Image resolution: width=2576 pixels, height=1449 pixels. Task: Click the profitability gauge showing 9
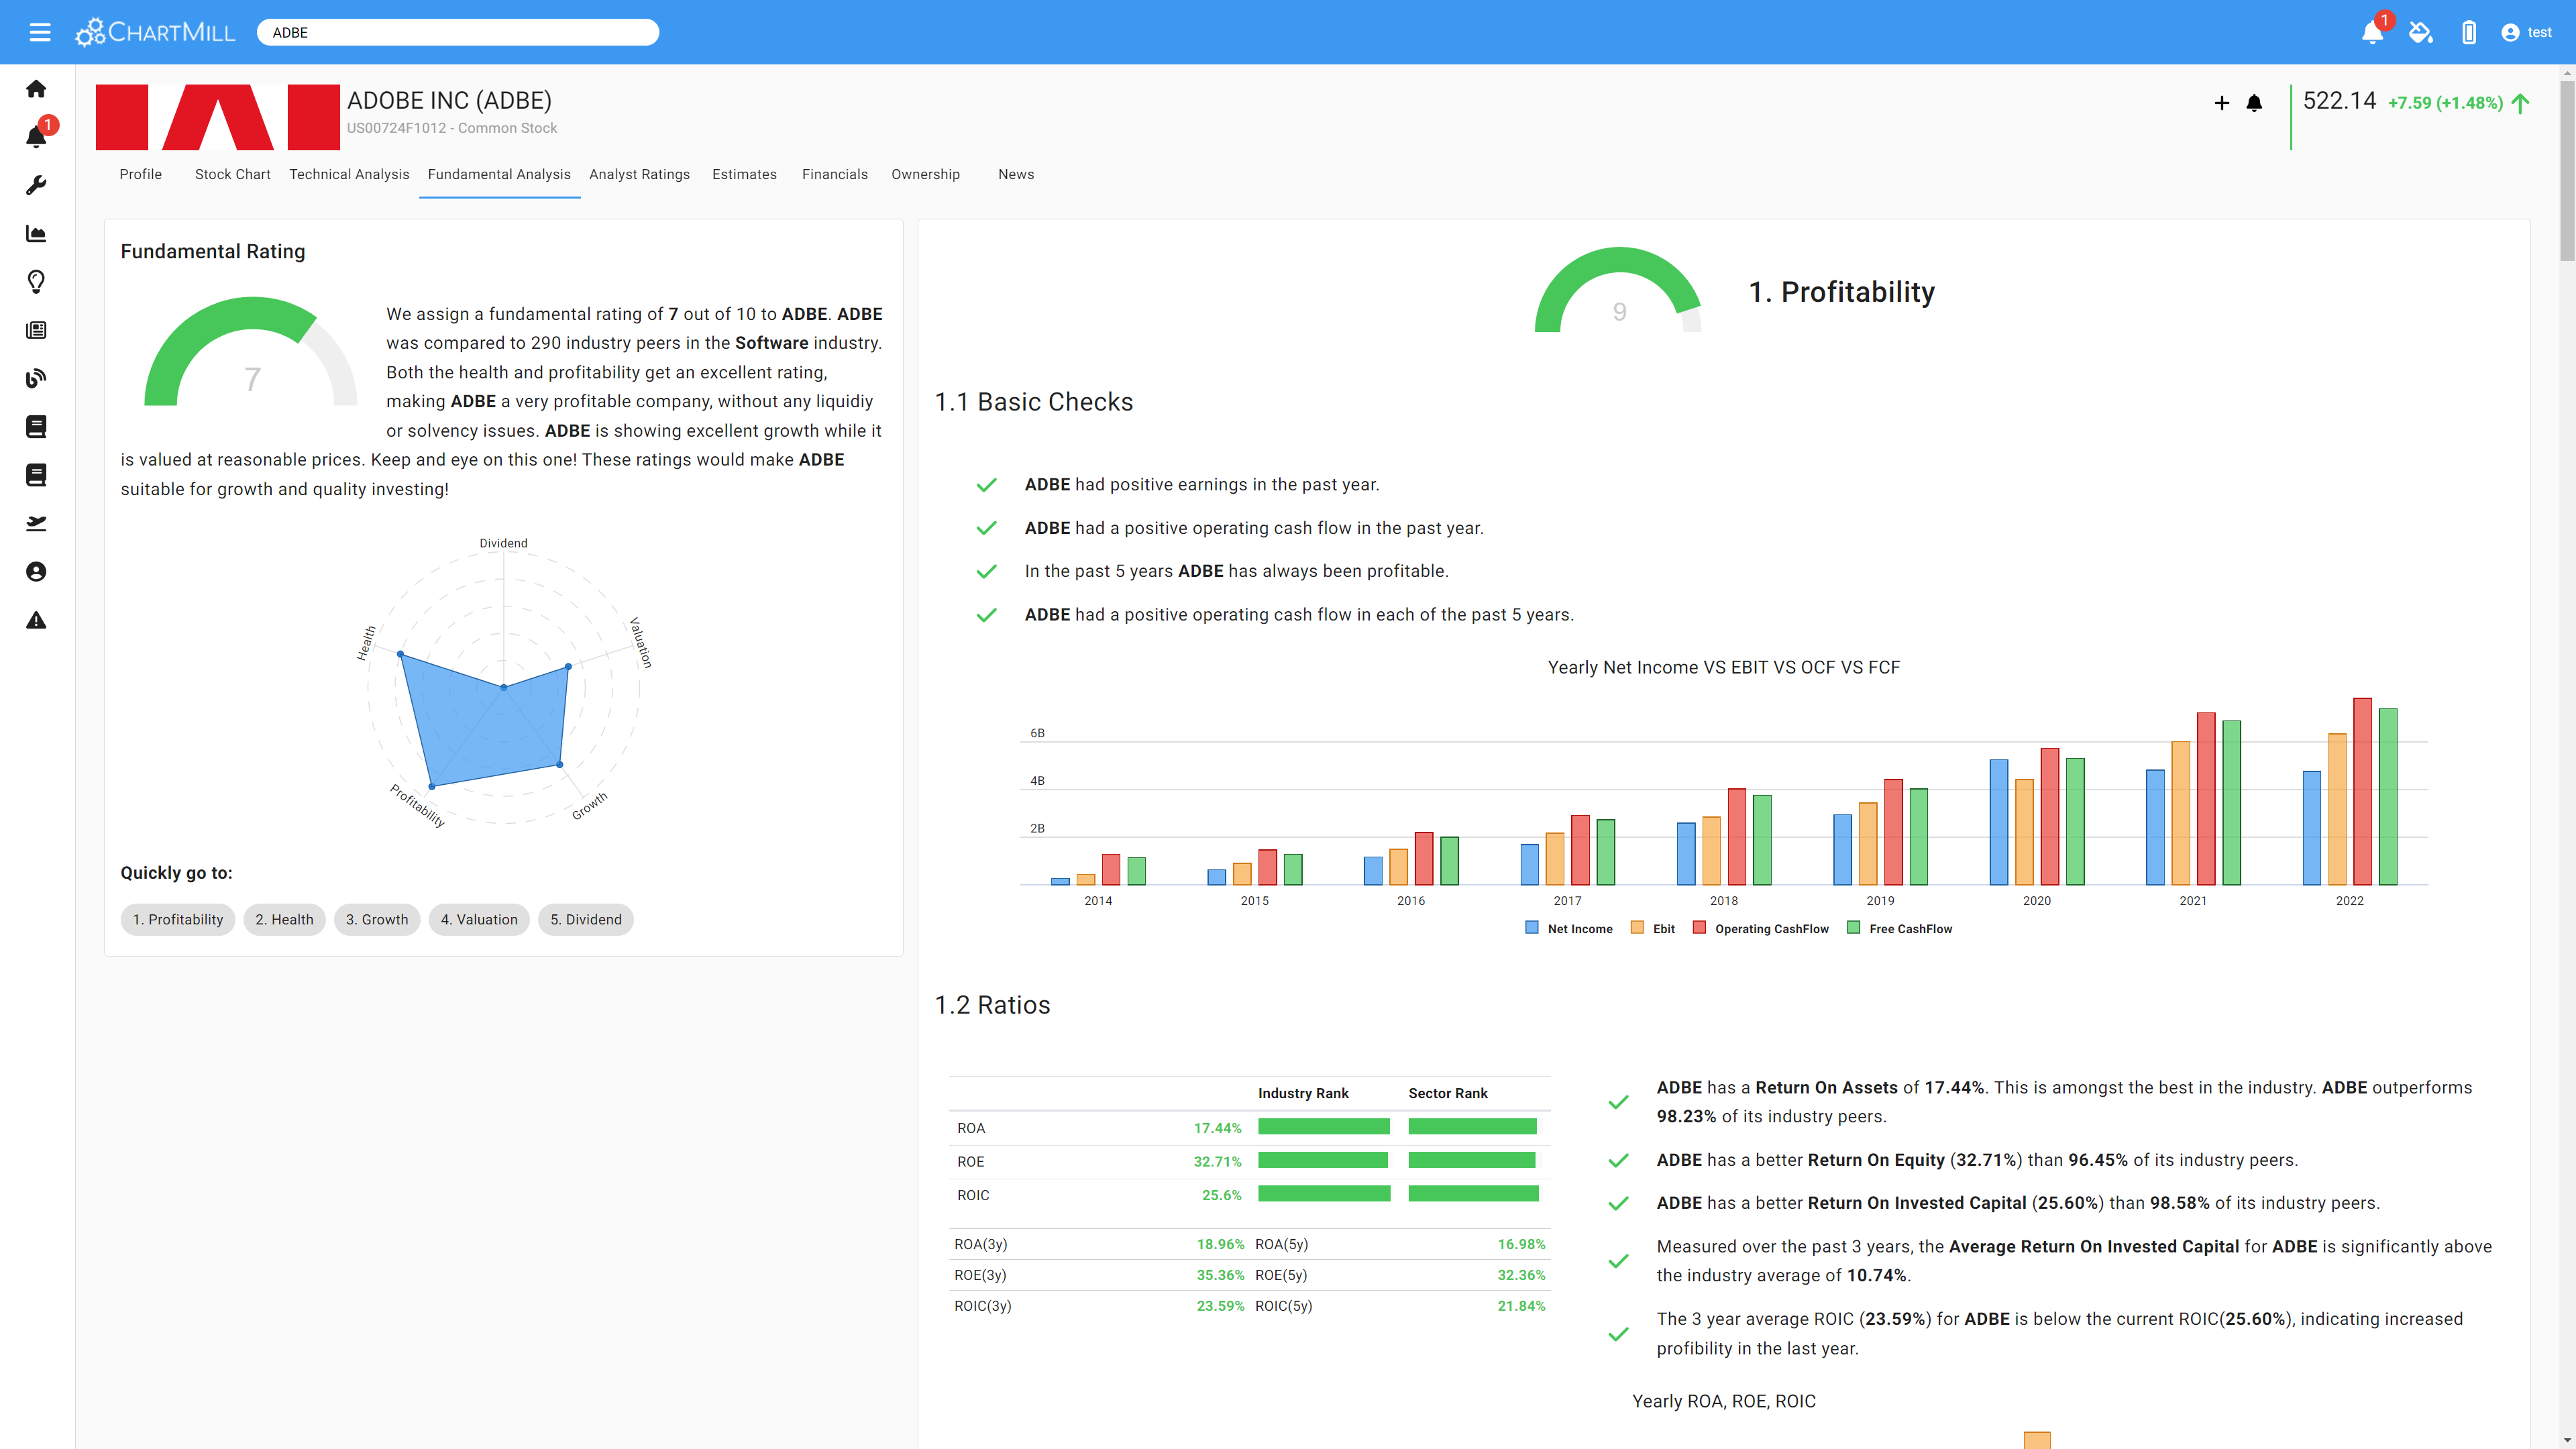(1618, 290)
